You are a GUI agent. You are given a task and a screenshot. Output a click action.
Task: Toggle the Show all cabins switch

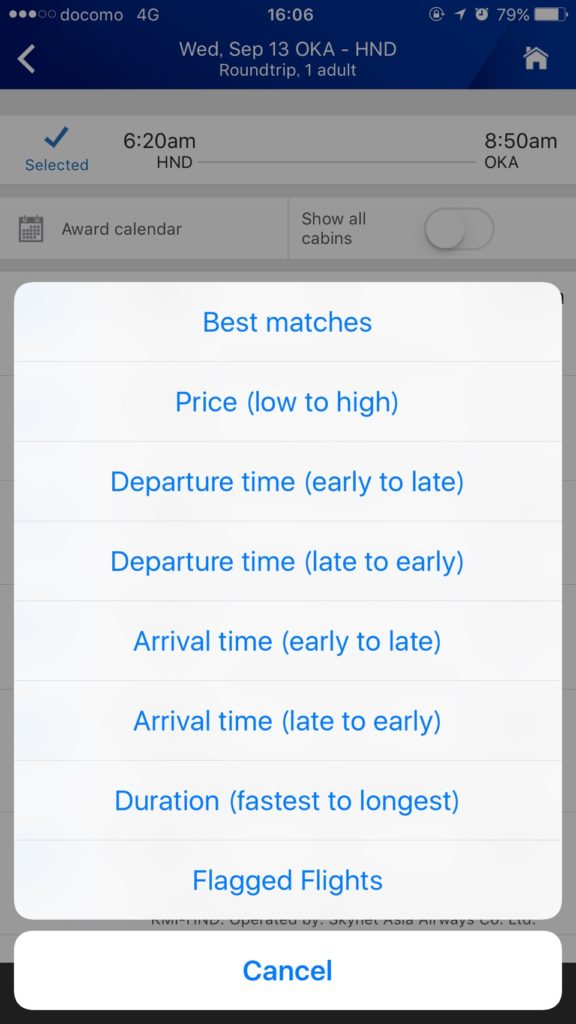tap(459, 229)
